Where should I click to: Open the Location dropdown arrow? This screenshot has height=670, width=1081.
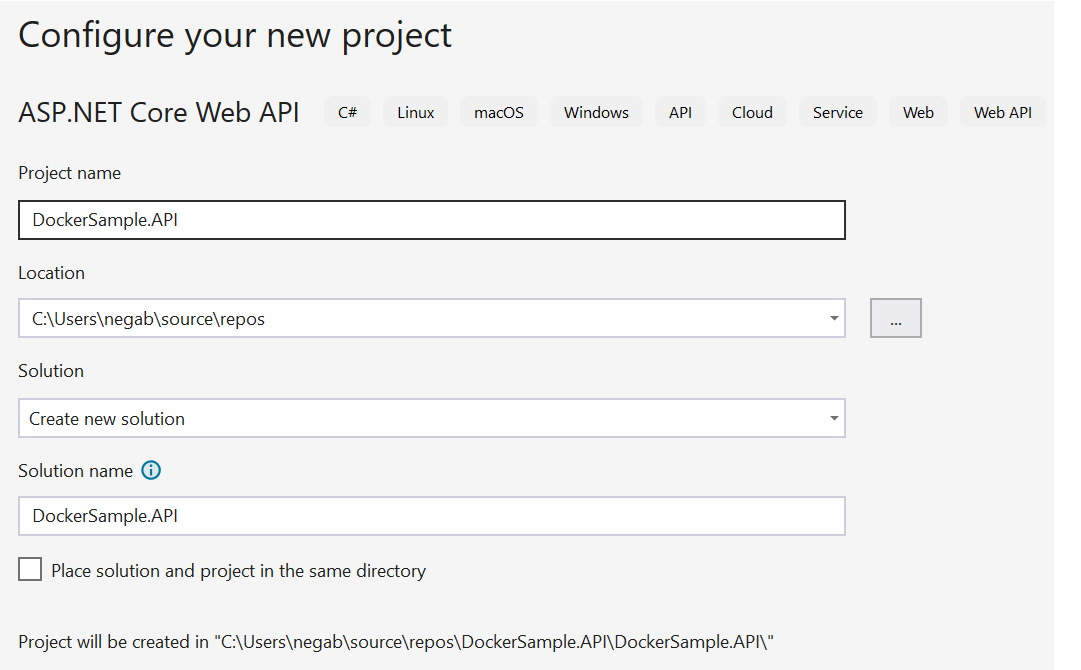tap(834, 318)
